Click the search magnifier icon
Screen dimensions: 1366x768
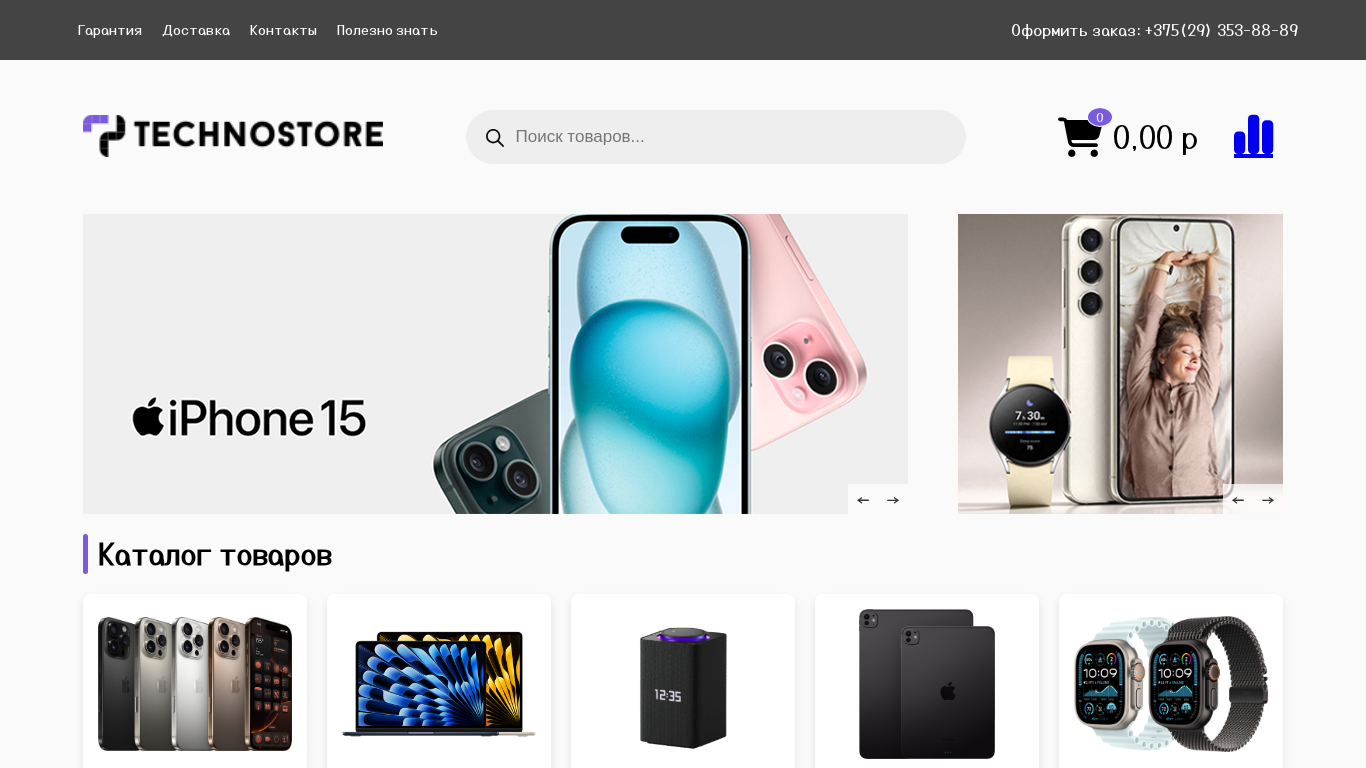tap(494, 137)
